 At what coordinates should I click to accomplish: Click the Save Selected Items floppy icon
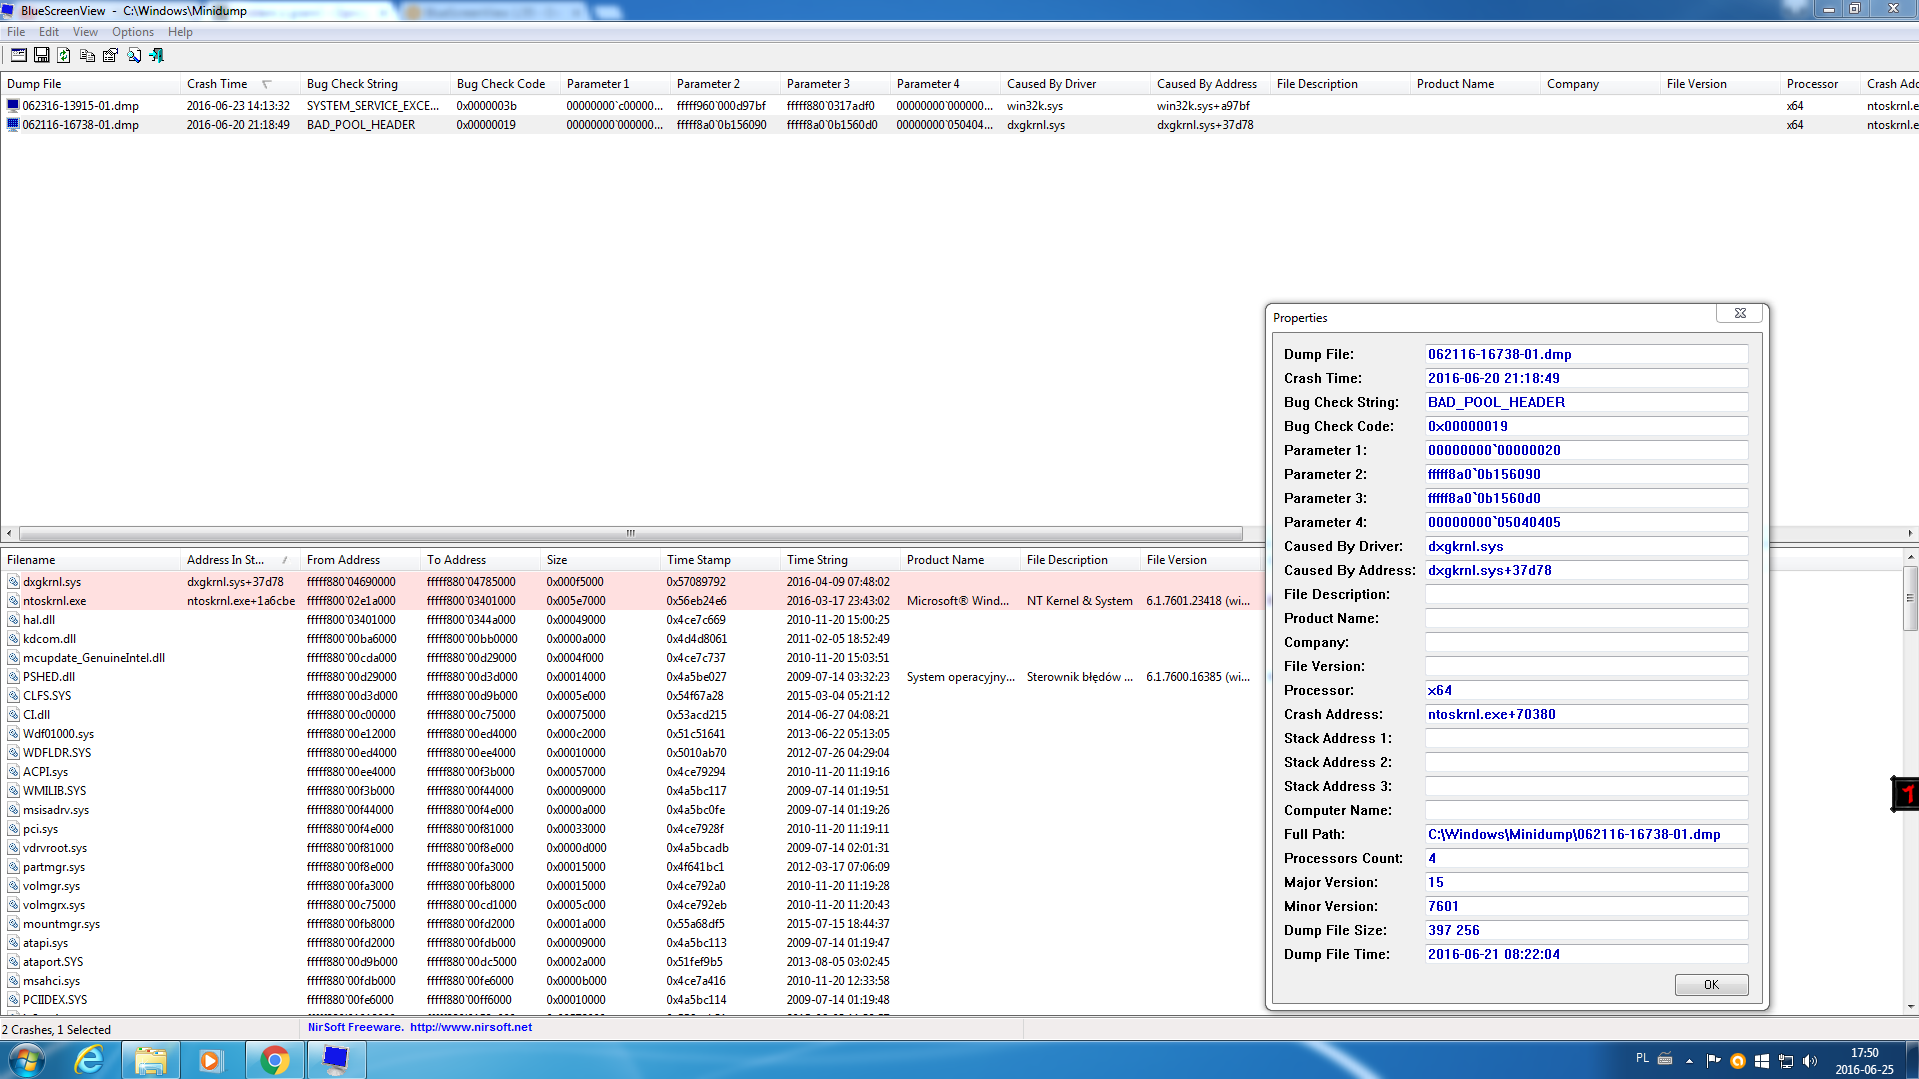41,55
